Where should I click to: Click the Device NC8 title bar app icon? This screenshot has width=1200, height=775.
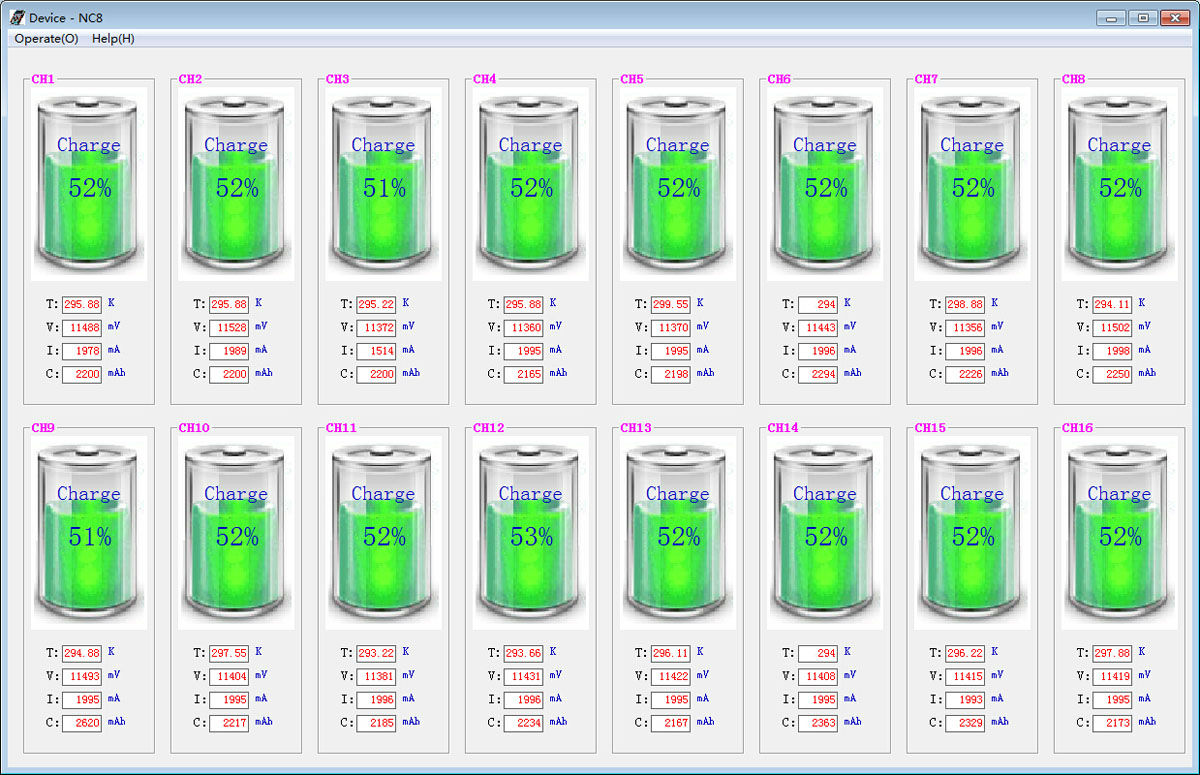17,17
